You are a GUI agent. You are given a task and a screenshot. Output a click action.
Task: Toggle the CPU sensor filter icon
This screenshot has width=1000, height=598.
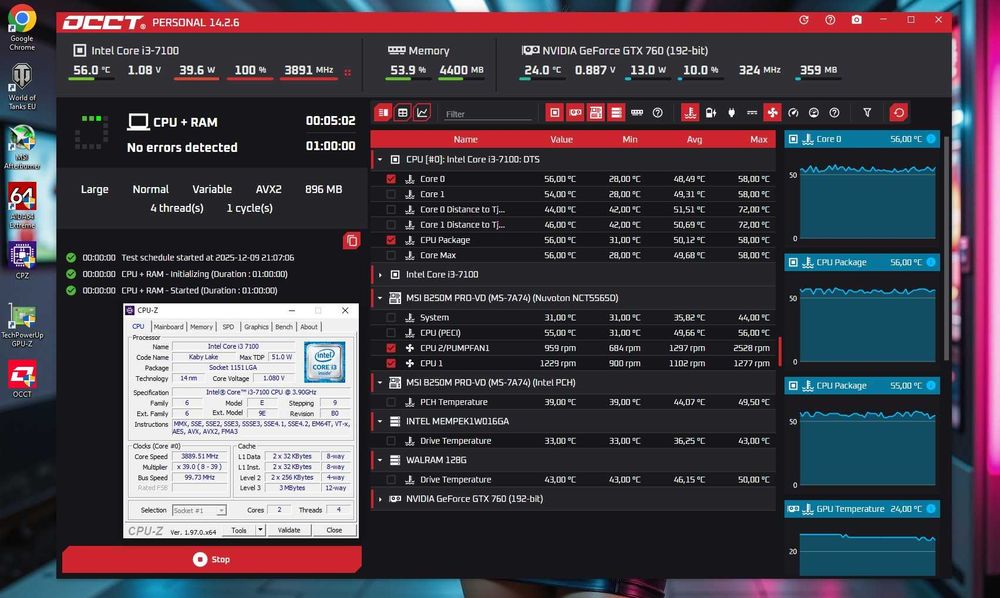click(555, 113)
